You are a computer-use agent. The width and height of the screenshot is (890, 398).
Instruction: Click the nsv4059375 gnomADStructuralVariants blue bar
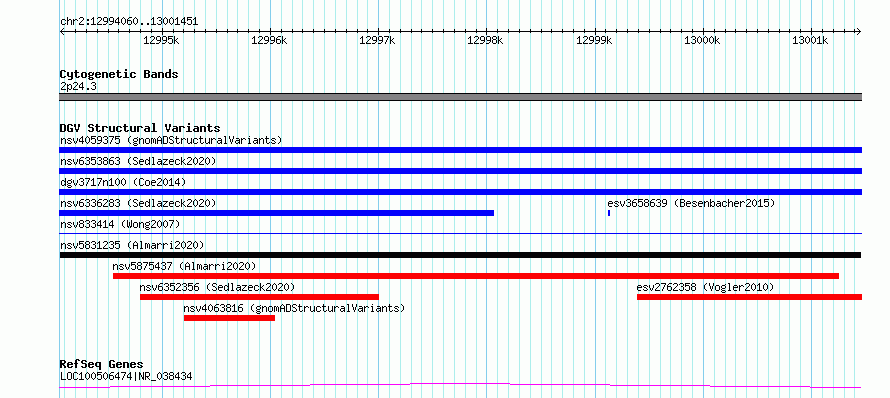point(460,150)
